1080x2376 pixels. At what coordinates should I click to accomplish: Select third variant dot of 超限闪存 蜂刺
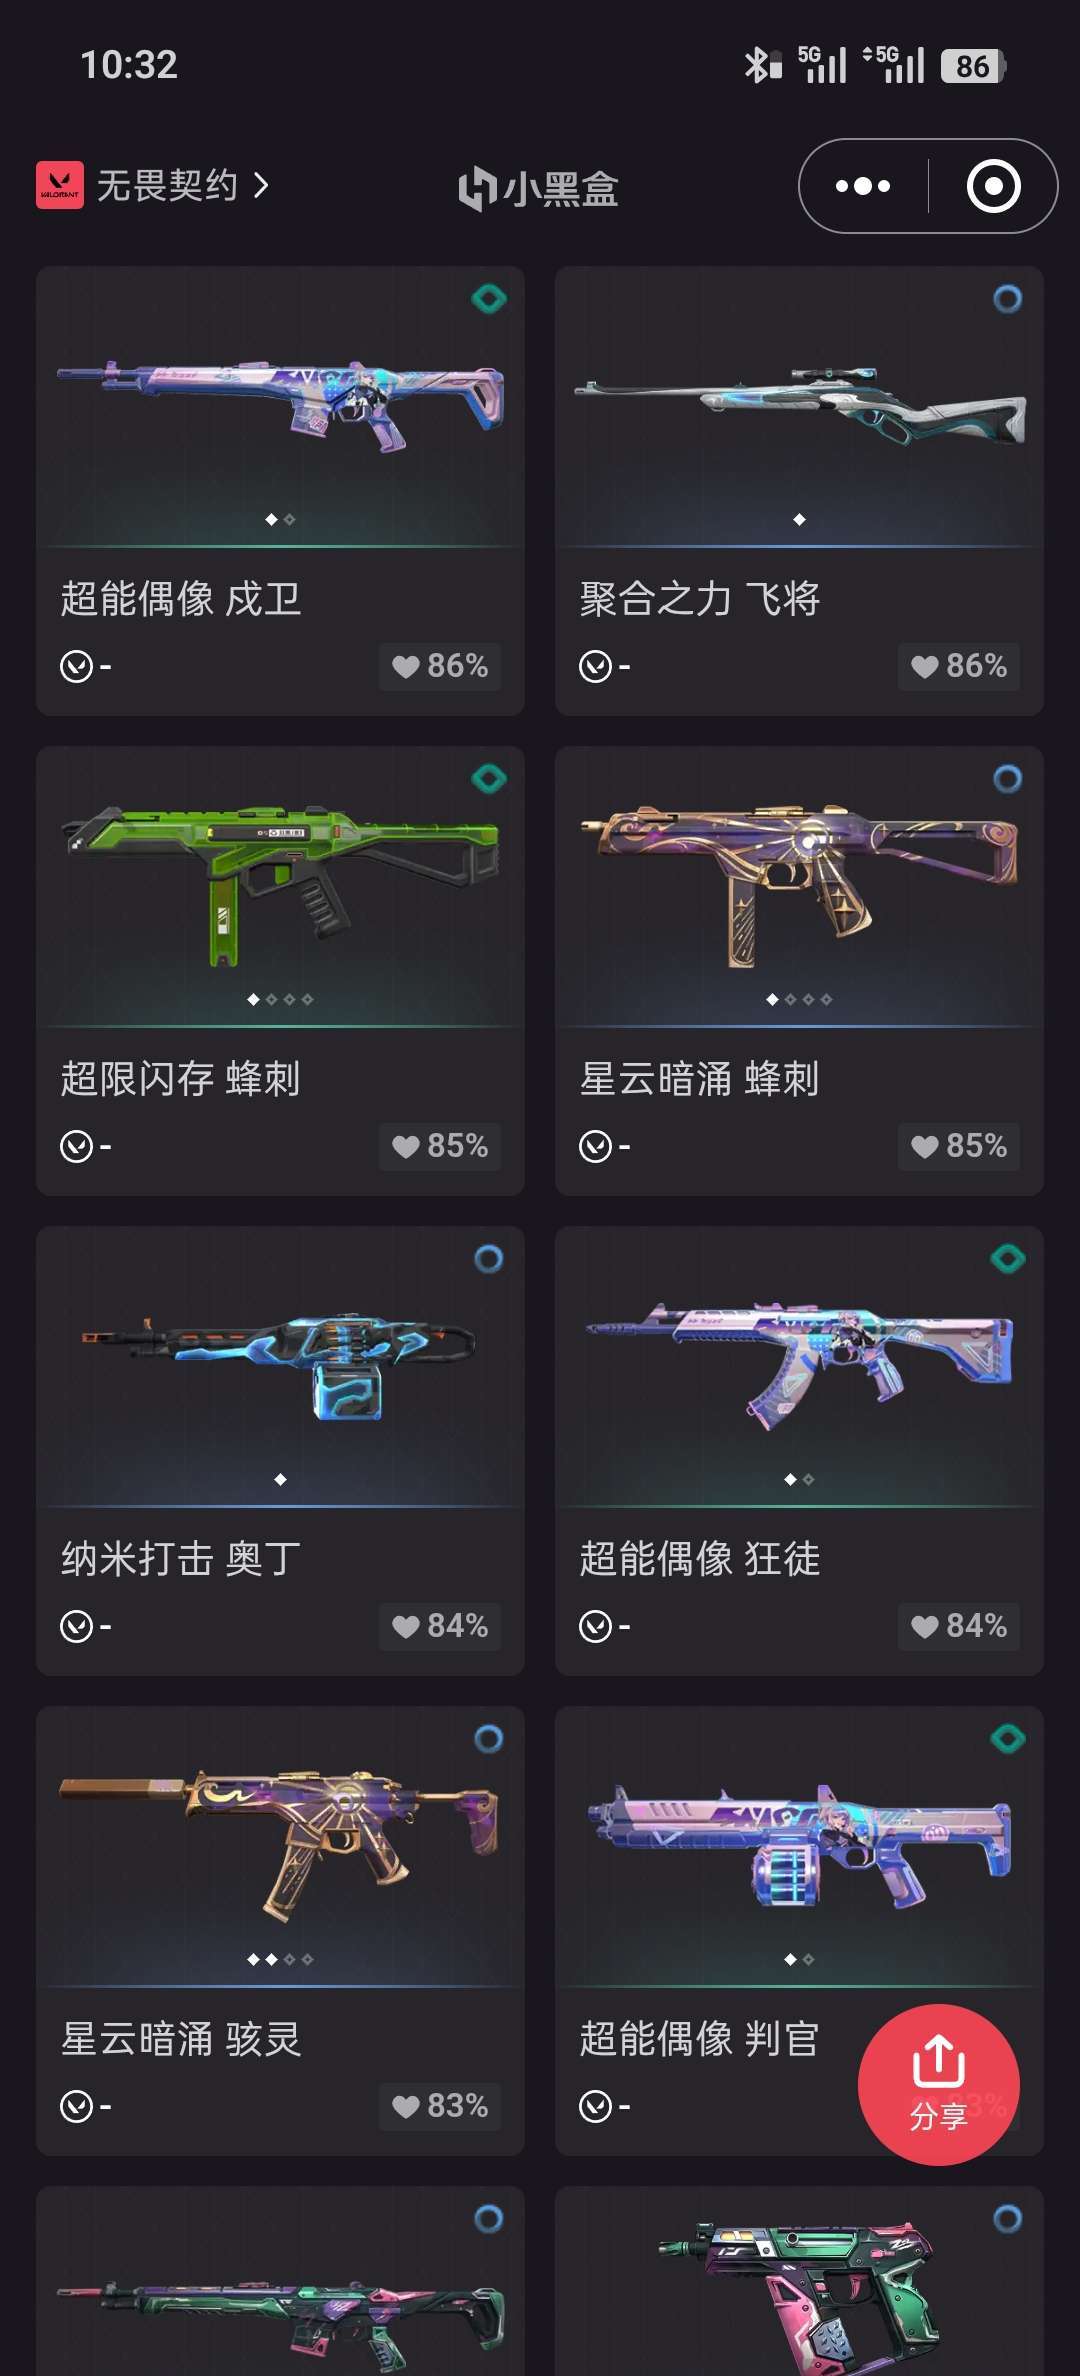(289, 999)
